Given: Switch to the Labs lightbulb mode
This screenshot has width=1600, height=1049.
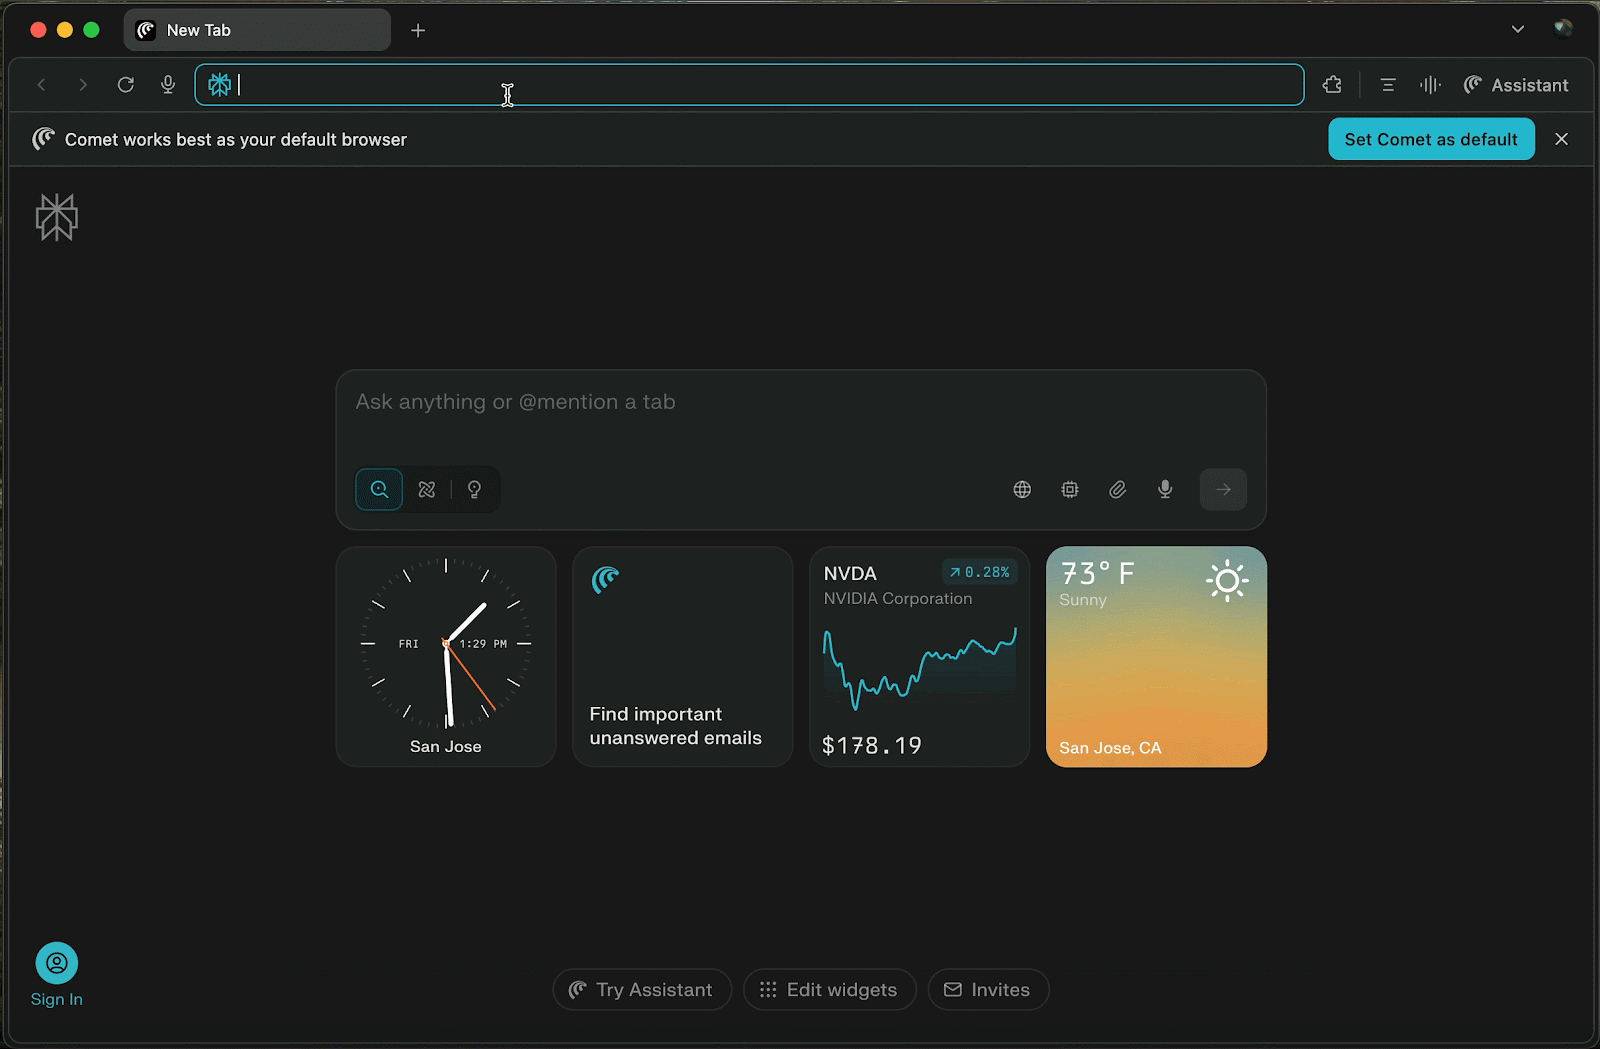Looking at the screenshot, I should (x=475, y=489).
